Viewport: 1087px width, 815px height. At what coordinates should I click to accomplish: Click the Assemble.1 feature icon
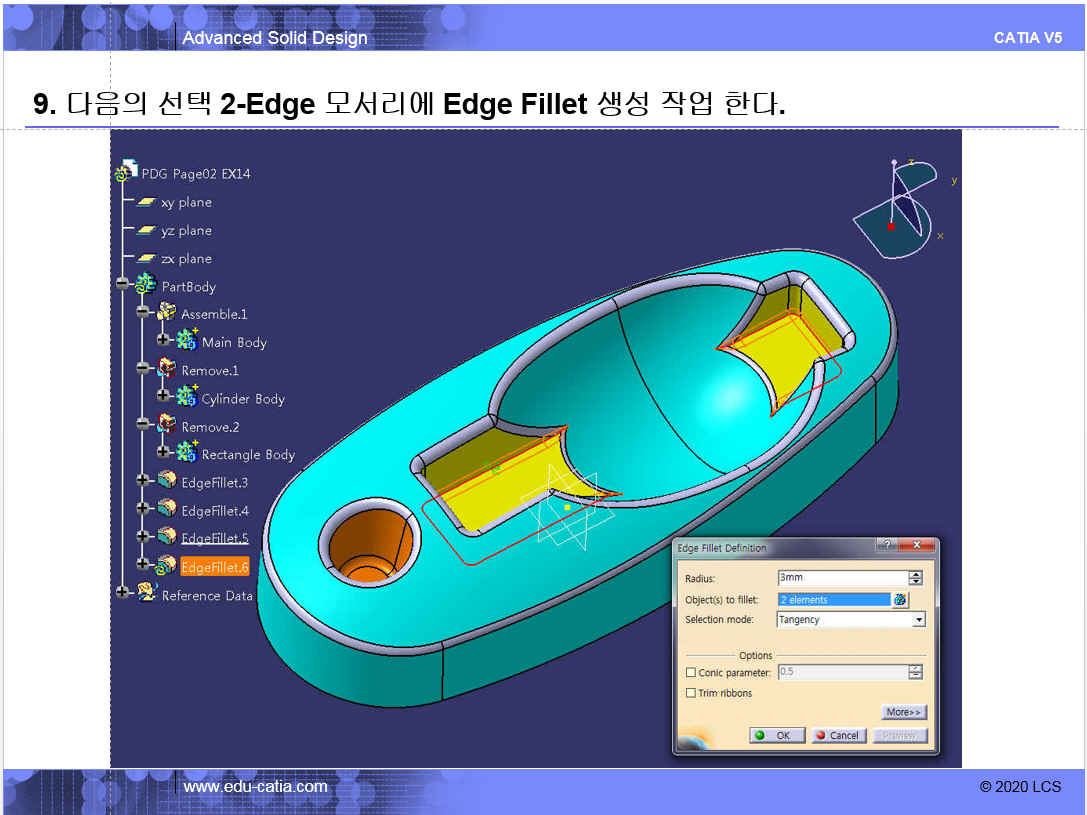tap(166, 313)
